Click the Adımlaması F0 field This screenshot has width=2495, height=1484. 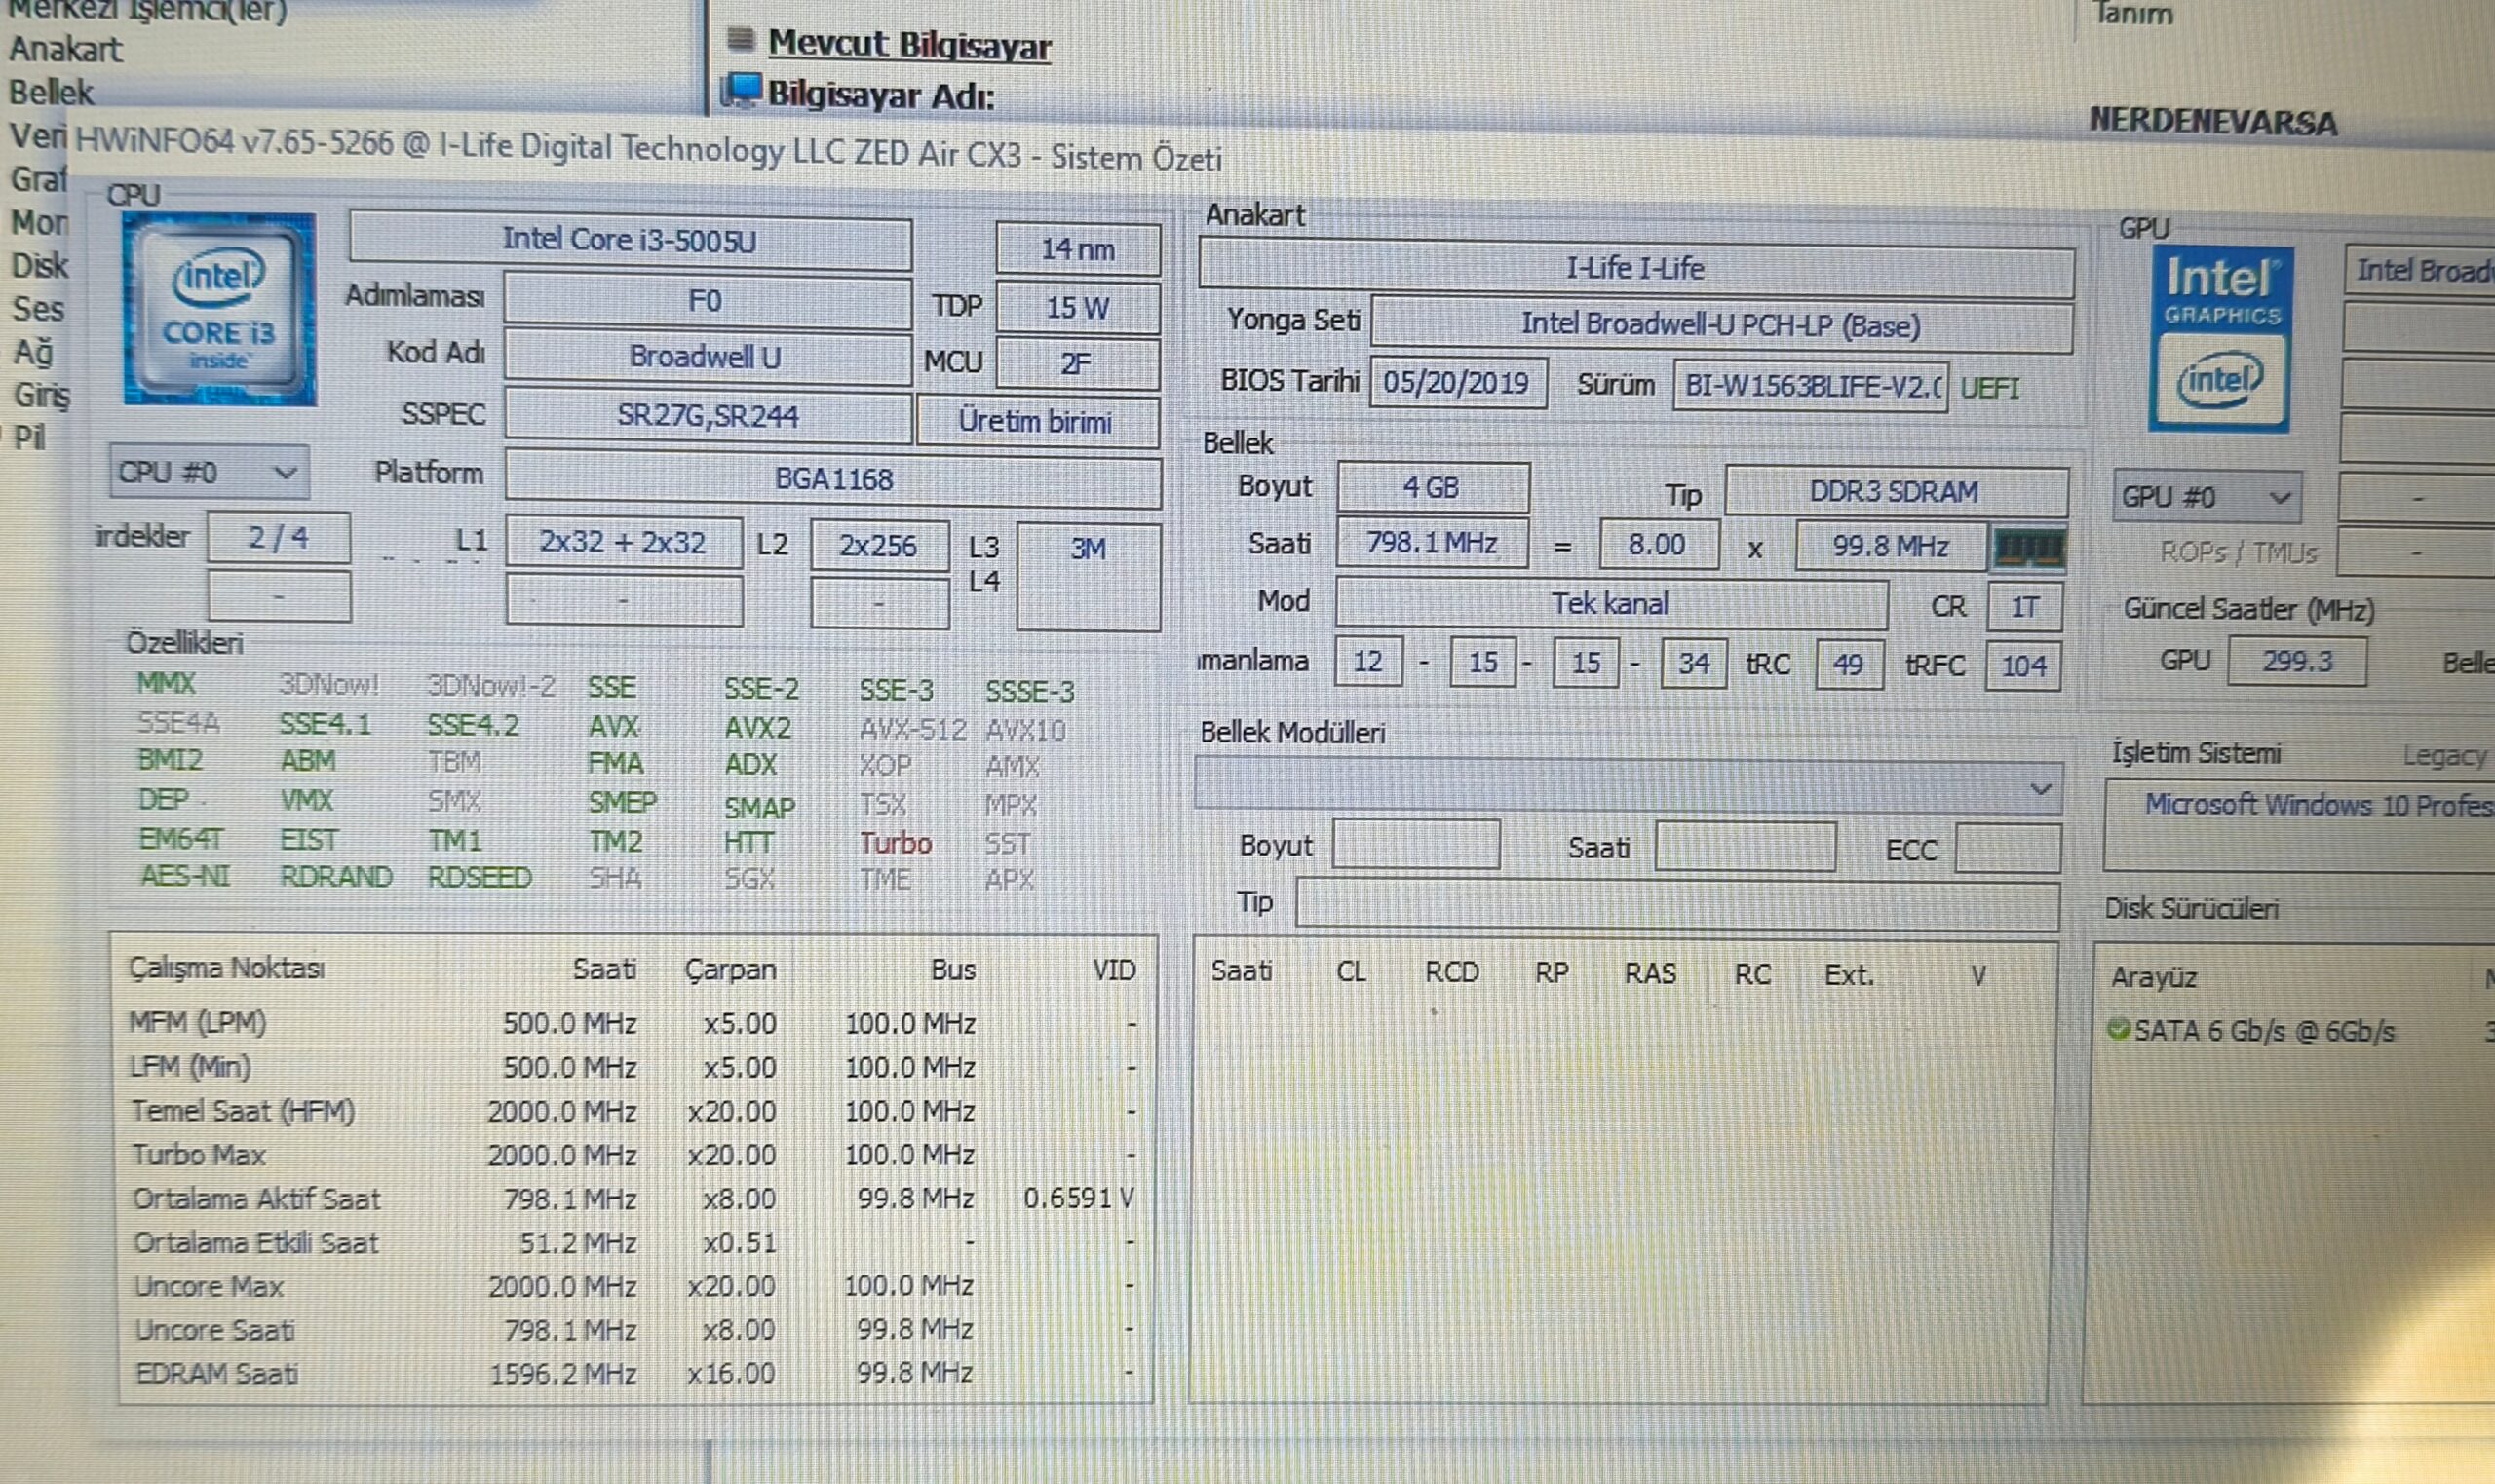[x=707, y=301]
